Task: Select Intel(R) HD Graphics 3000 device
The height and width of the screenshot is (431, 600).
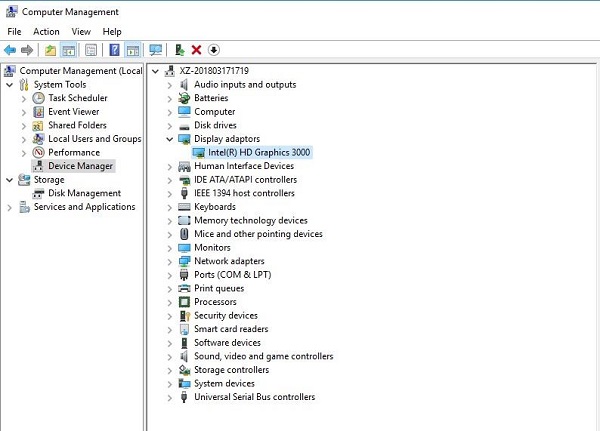Action: coord(257,153)
